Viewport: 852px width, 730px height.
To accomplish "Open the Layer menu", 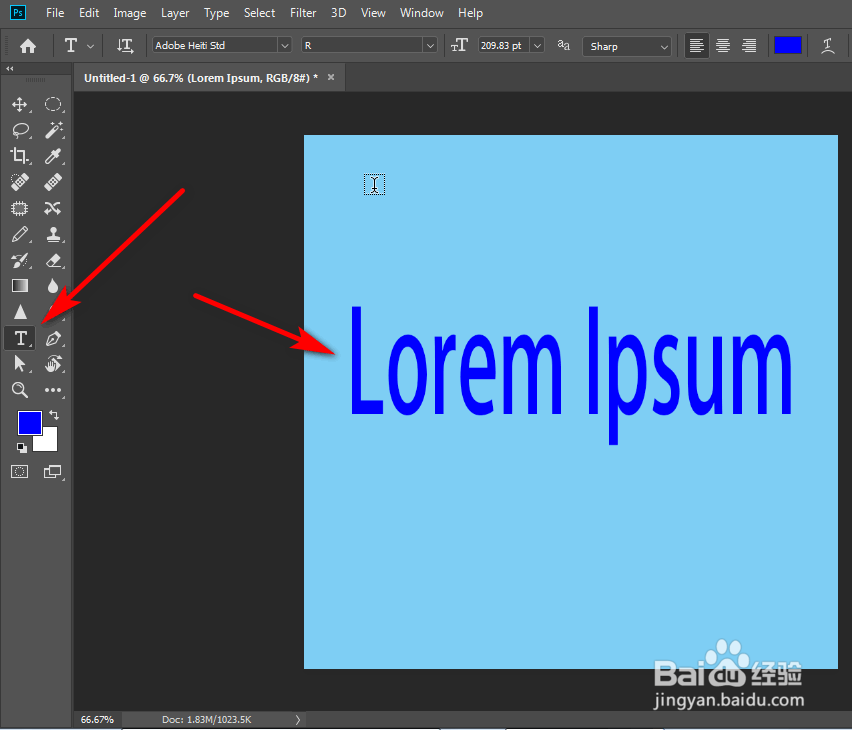I will [174, 13].
